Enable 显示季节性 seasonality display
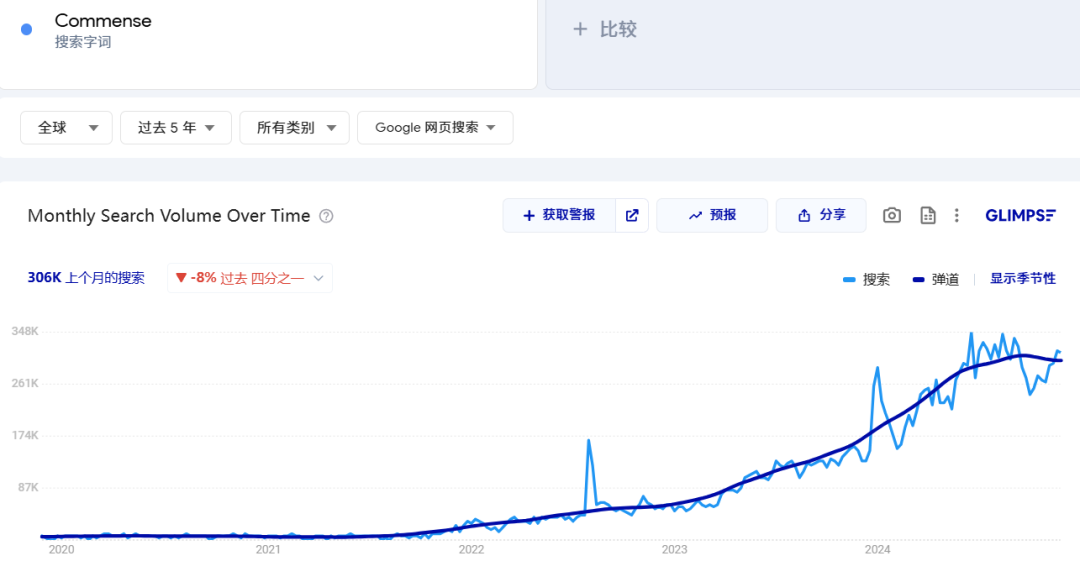This screenshot has width=1080, height=582. coord(1022,279)
